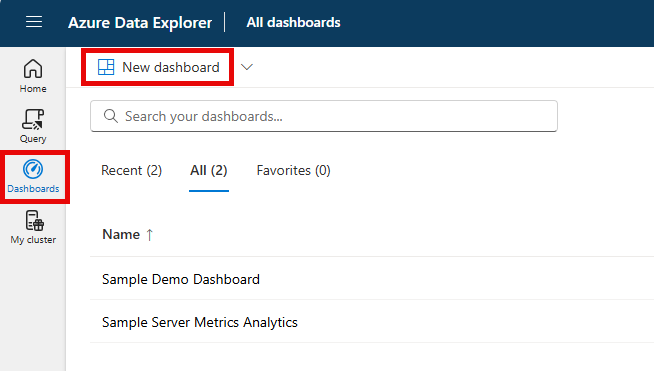Open the Query page in the sidebar
Image resolution: width=654 pixels, height=371 pixels.
(33, 126)
